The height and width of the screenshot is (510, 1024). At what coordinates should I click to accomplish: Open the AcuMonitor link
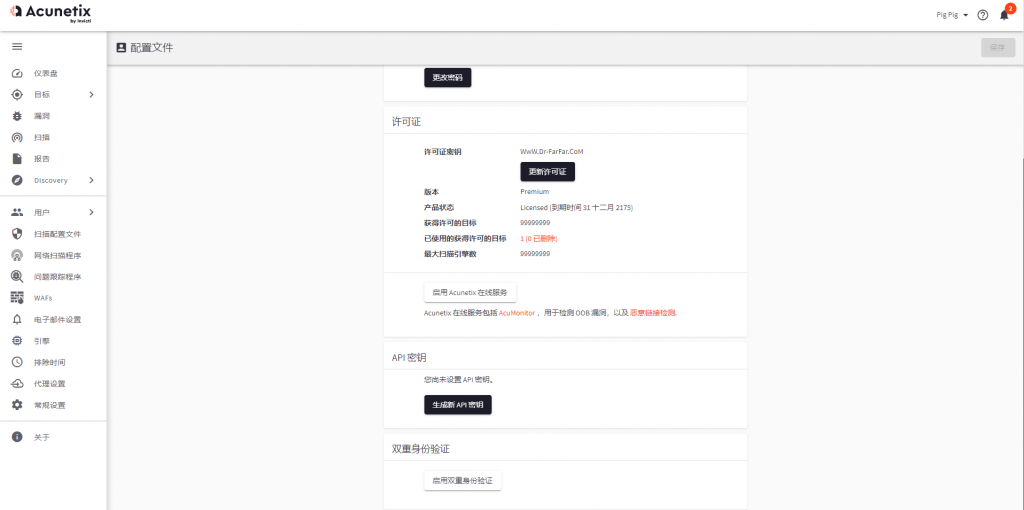point(517,313)
